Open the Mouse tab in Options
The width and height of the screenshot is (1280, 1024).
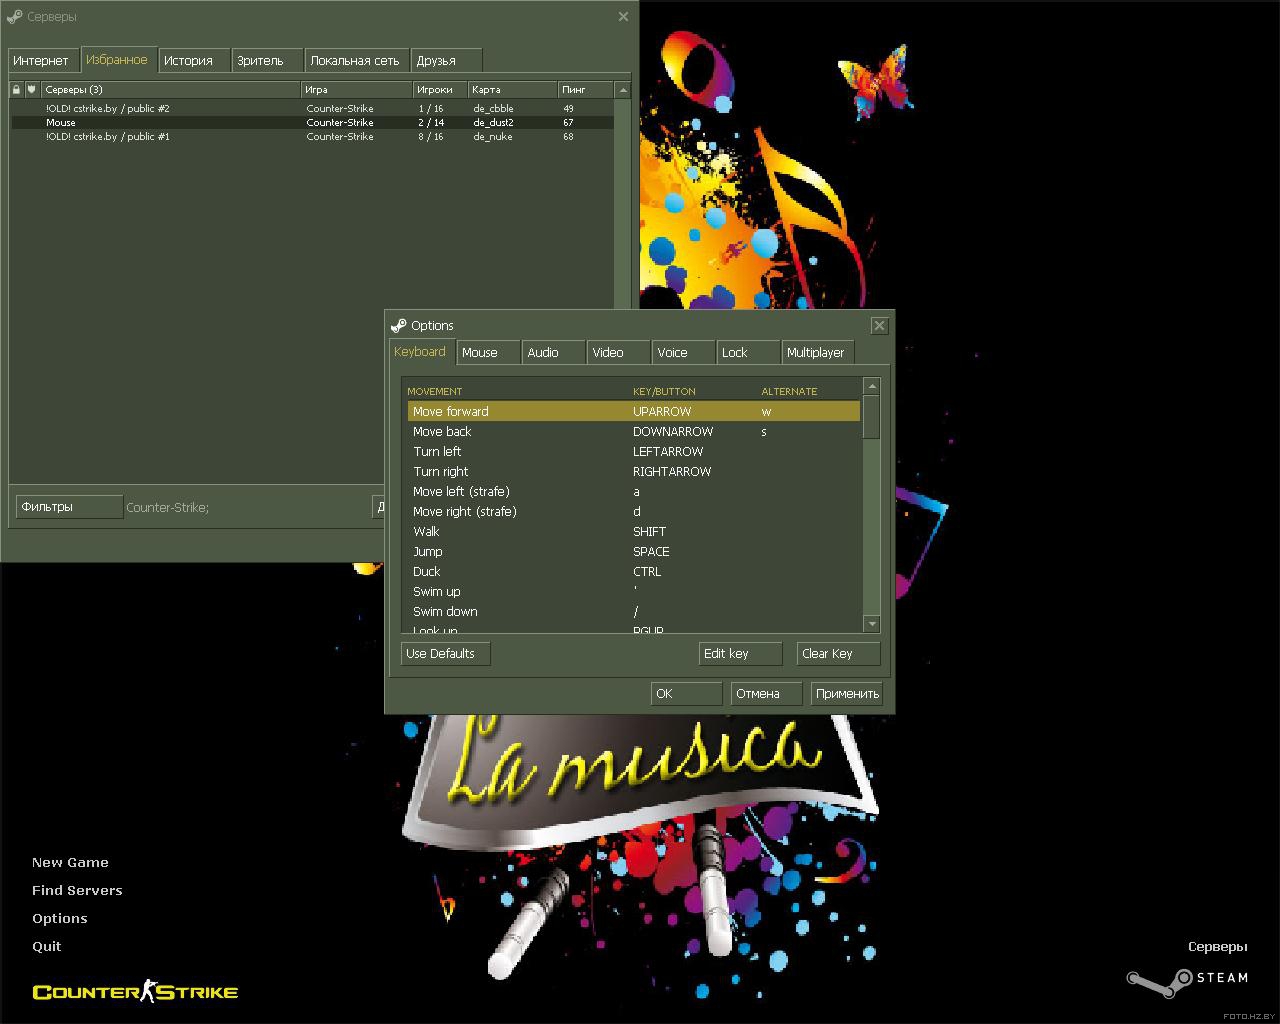(x=489, y=352)
